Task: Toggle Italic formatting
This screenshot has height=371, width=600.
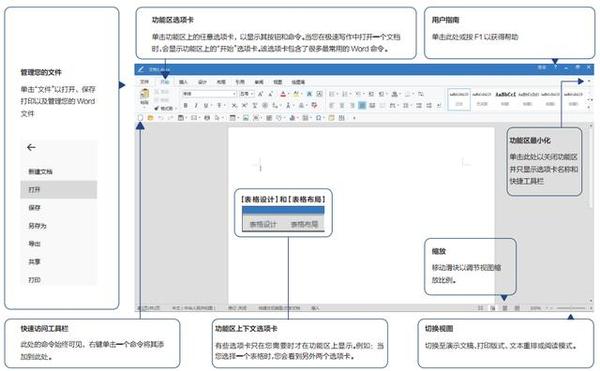Action: point(196,105)
